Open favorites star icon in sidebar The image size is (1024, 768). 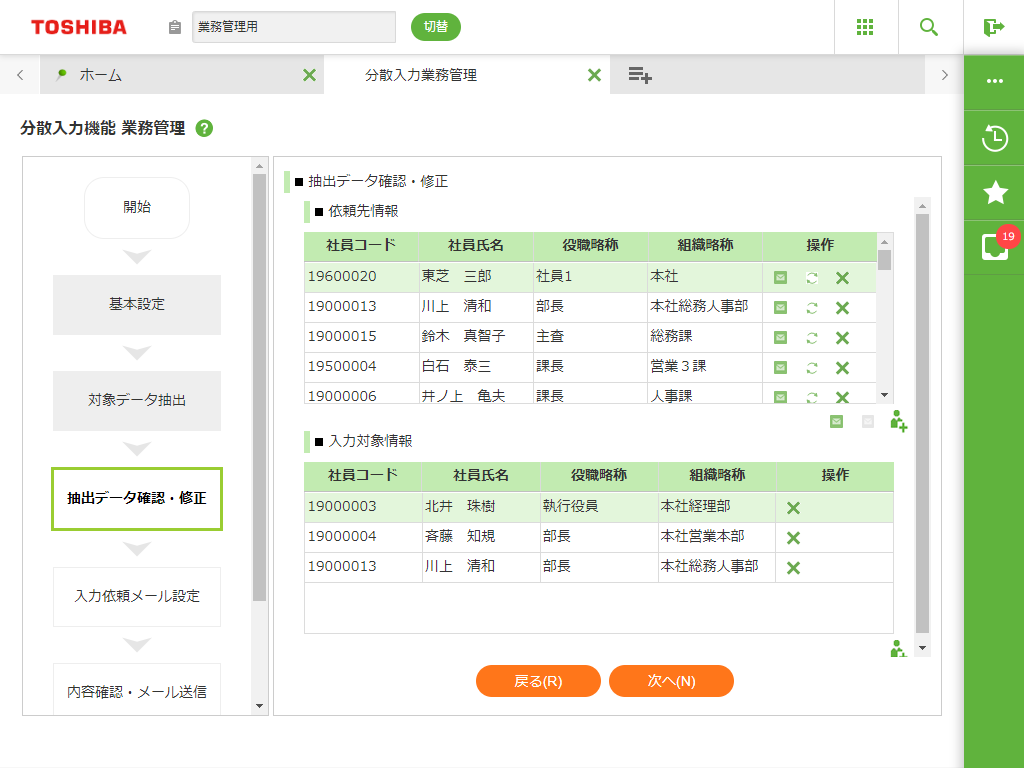(994, 192)
